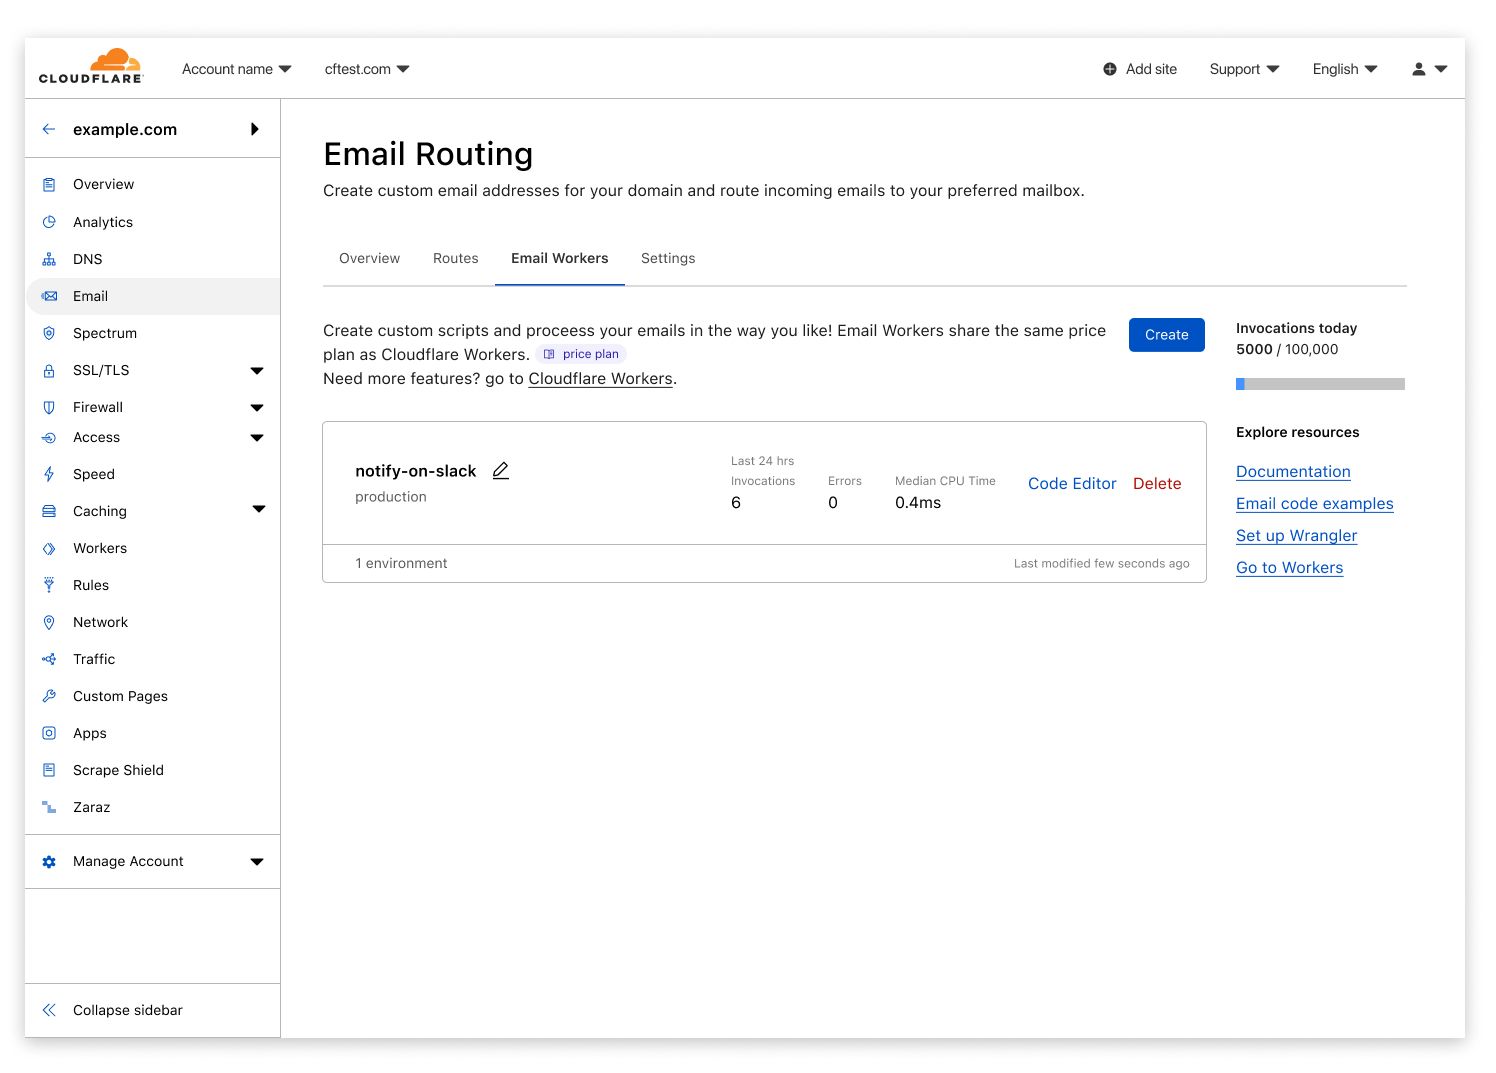This screenshot has height=1073, width=1496.
Task: Click the Workers diamond icon
Action: tap(49, 548)
